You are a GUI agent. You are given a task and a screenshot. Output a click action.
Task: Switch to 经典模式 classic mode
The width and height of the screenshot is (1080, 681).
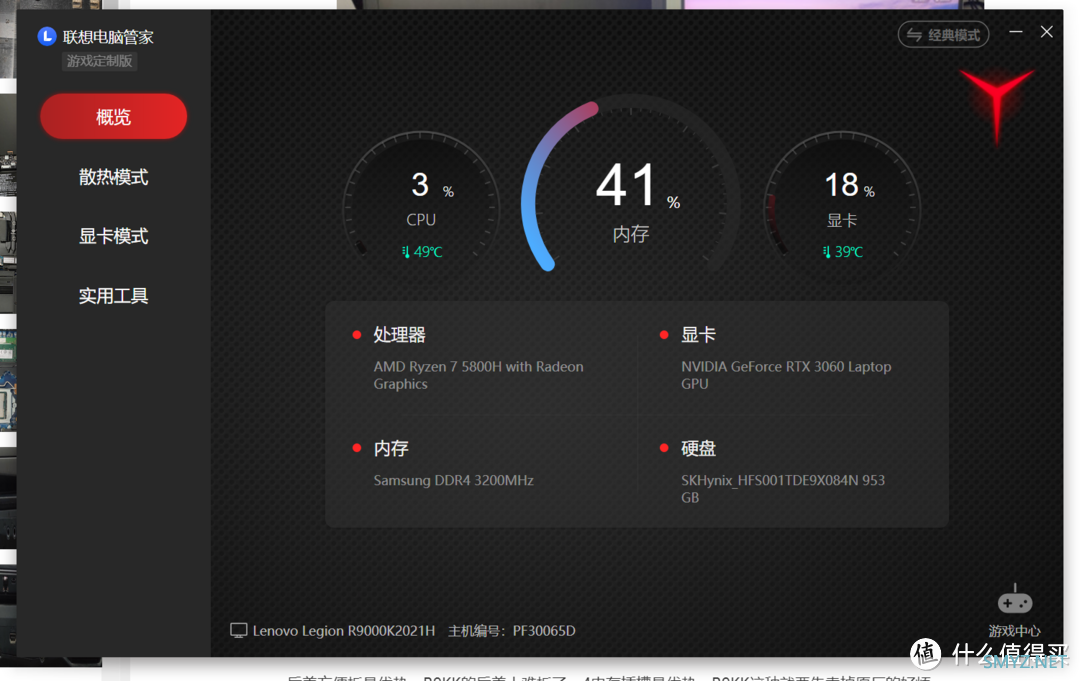tap(944, 34)
